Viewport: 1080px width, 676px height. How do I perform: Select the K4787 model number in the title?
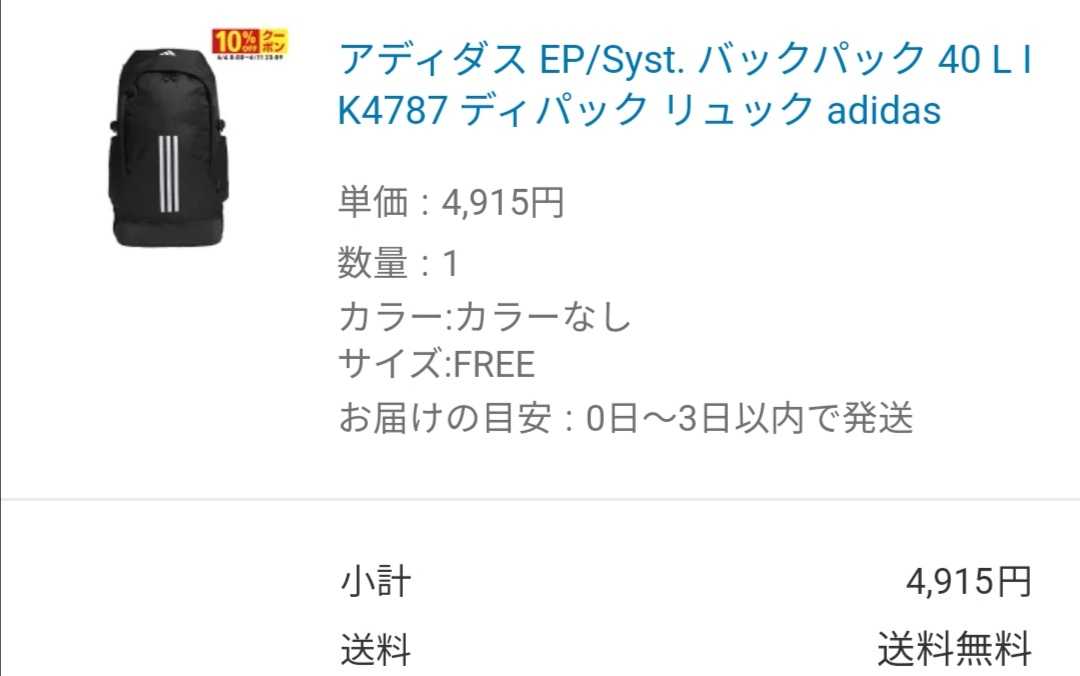click(393, 110)
